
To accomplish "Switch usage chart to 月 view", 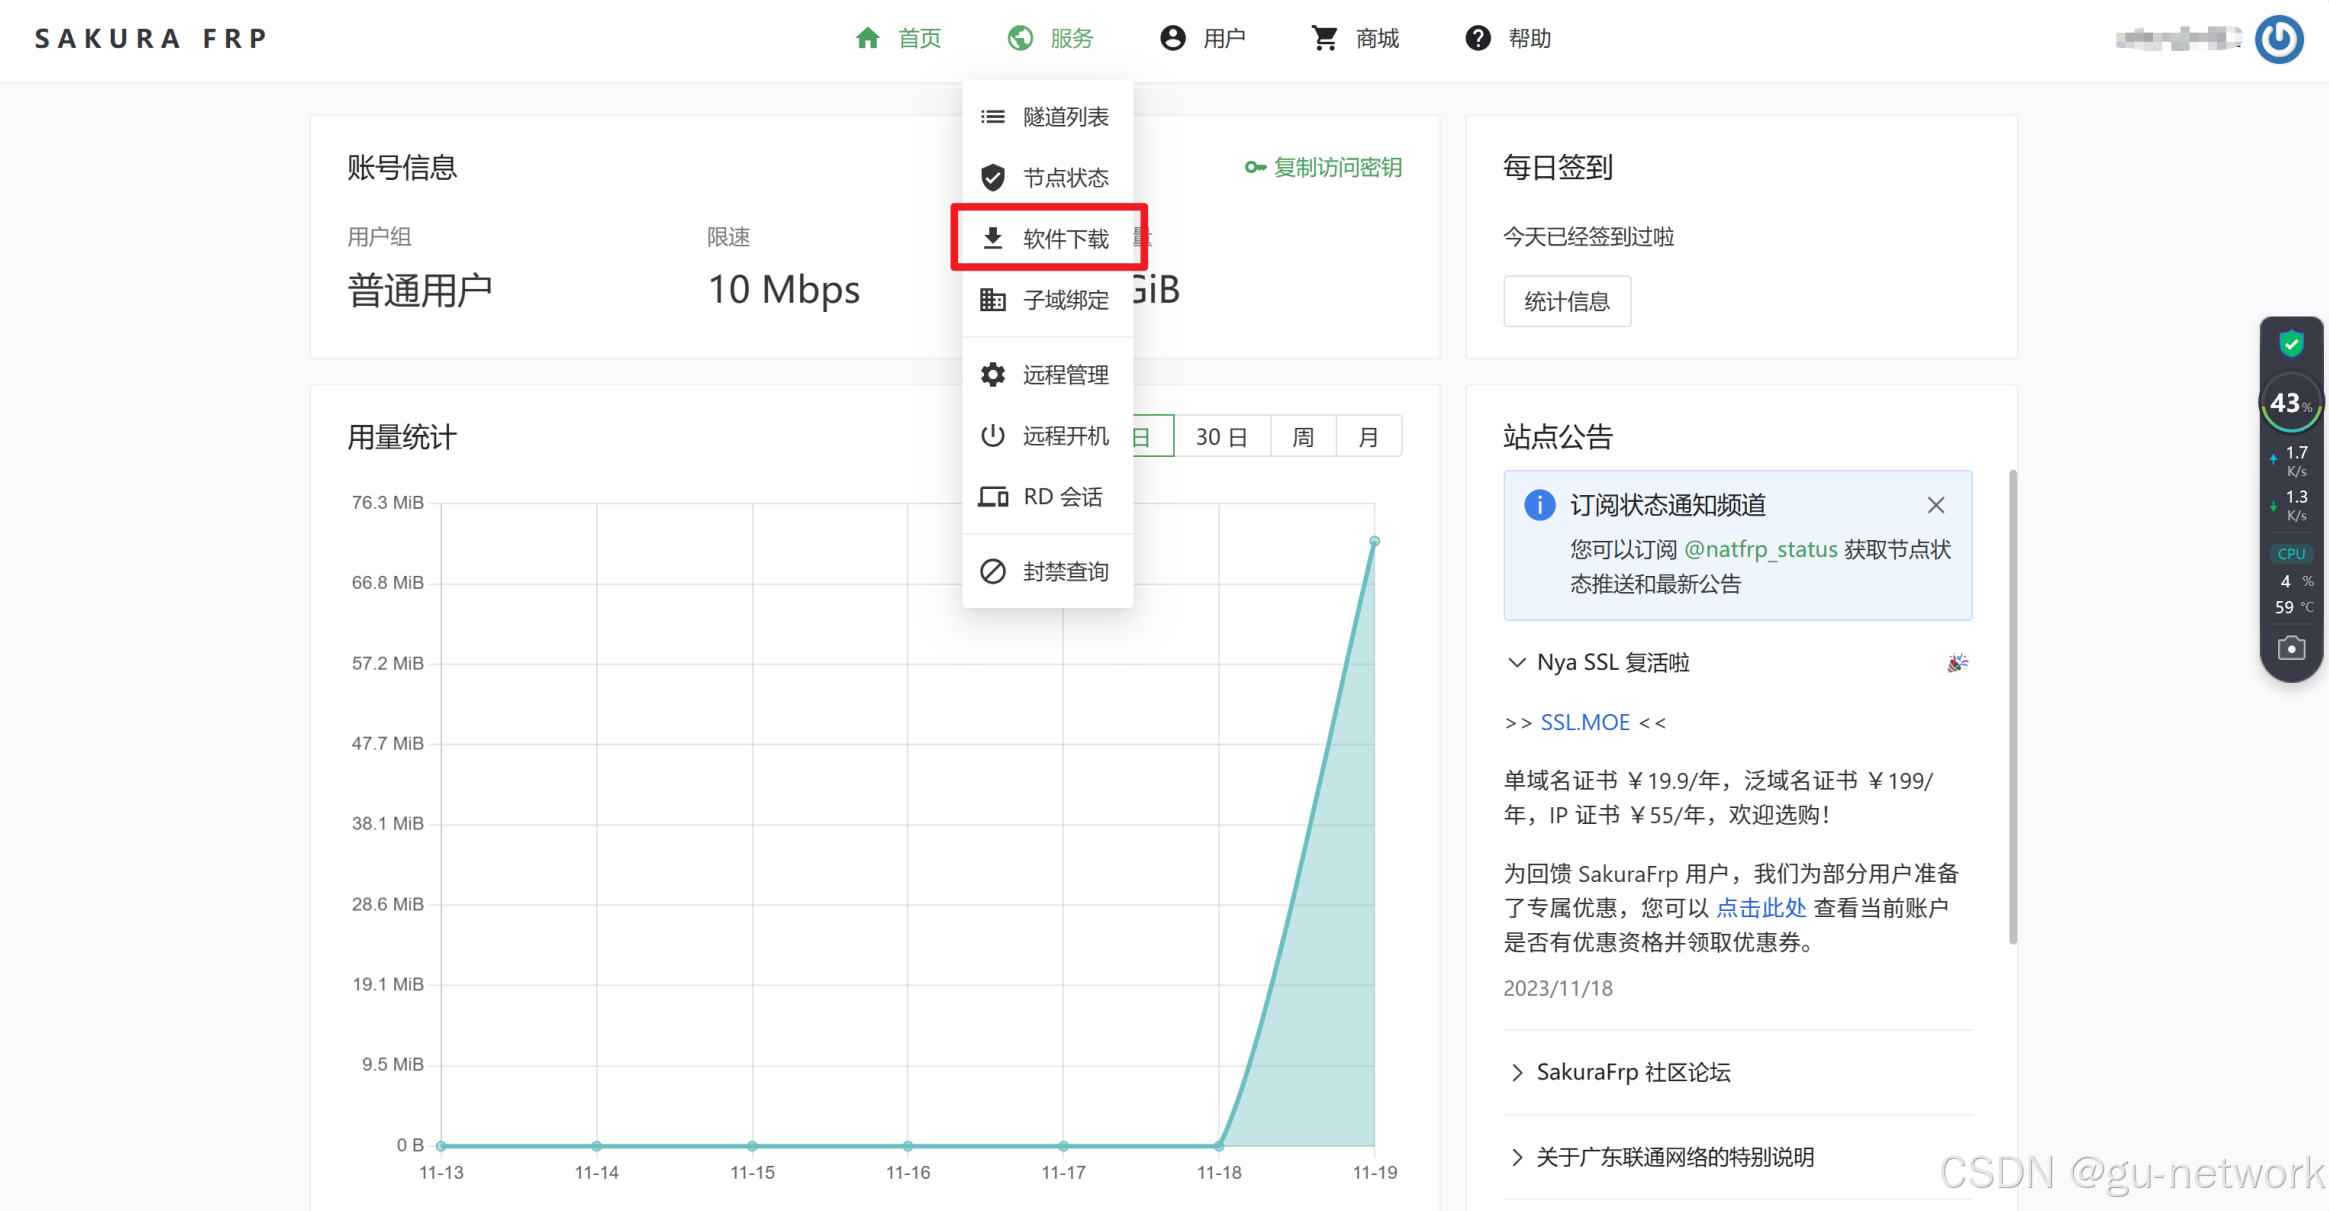I will pos(1368,437).
